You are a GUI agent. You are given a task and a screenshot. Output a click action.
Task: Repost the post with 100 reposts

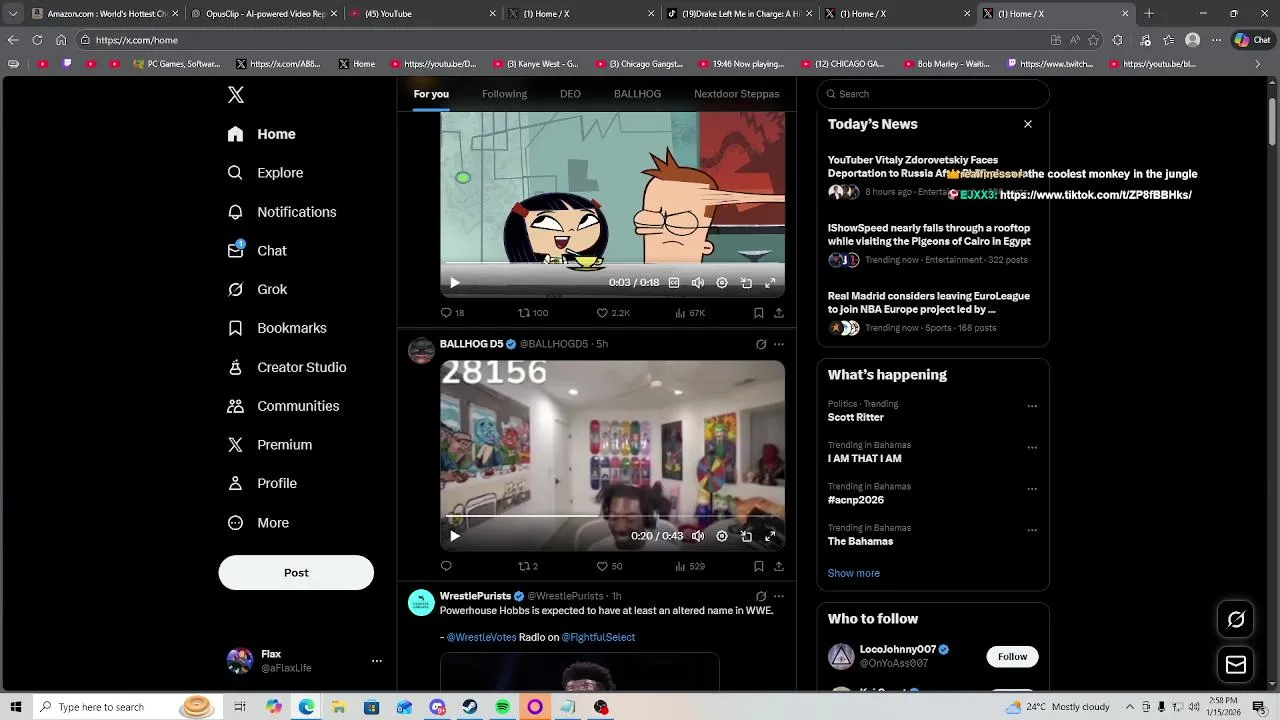pos(532,313)
